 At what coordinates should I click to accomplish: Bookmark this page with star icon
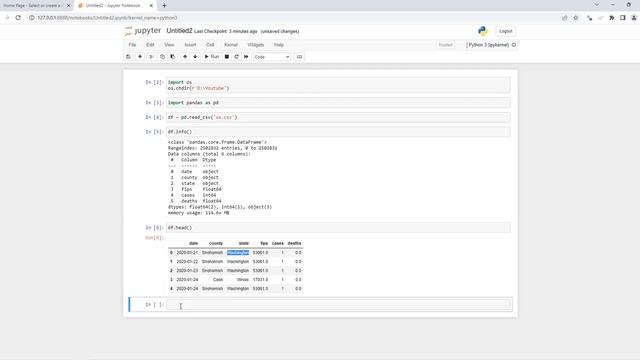(576, 18)
